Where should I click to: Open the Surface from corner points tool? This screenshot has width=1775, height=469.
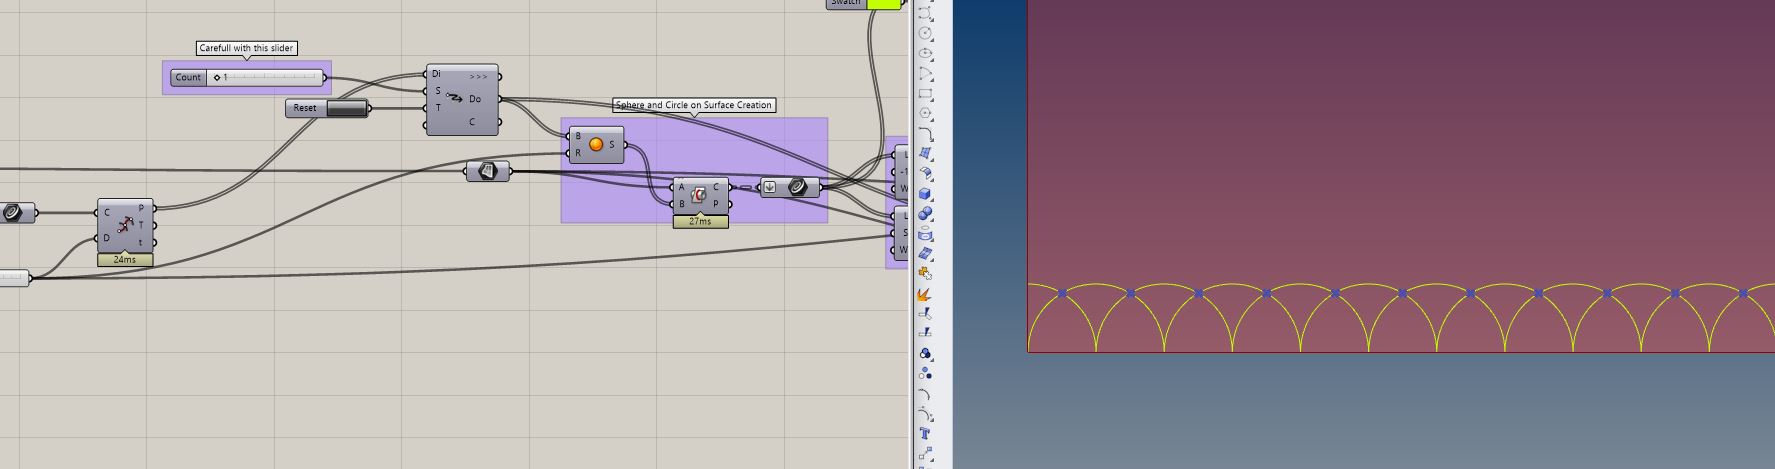click(925, 154)
